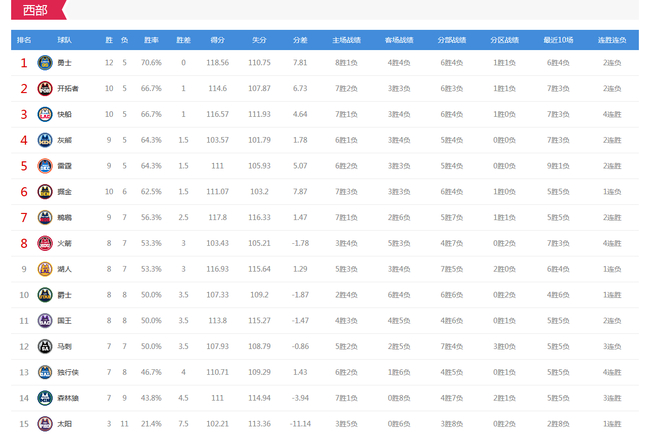Image resolution: width=650 pixels, height=436 pixels.
Task: Click the 国王 (Kings) team logo
Action: (45, 321)
